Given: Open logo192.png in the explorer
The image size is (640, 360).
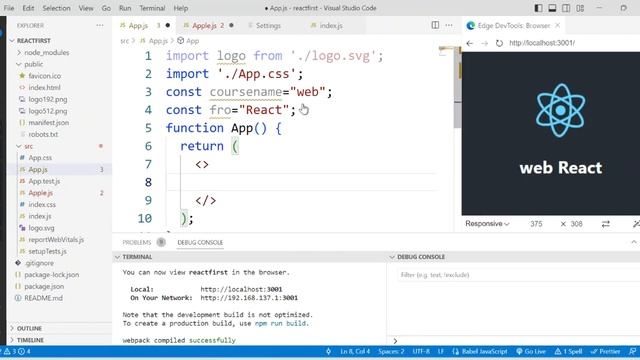Looking at the screenshot, I should pyautogui.click(x=48, y=100).
